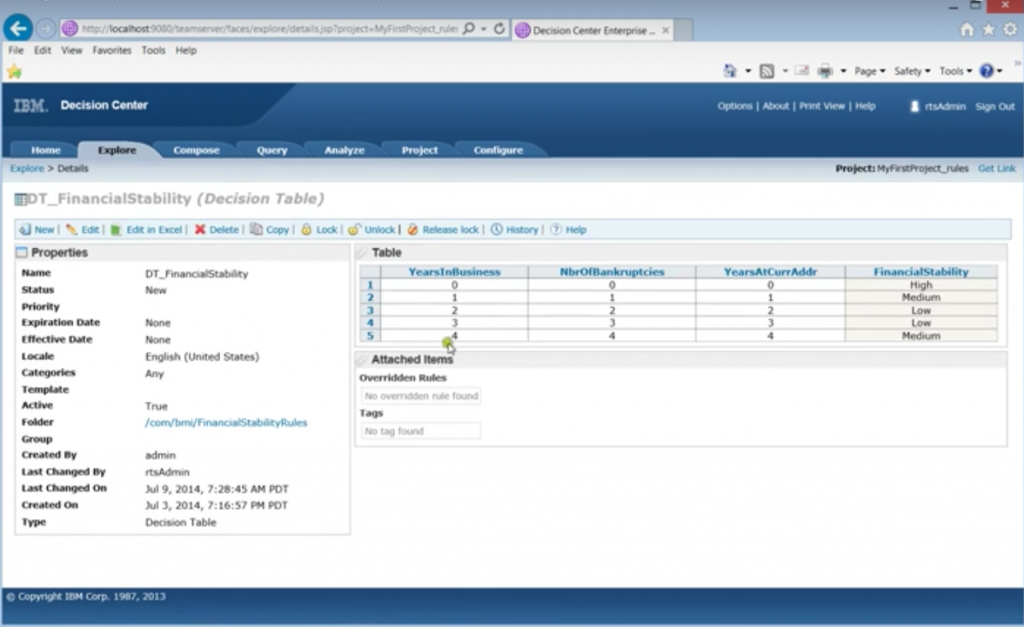Click the read mail icon
This screenshot has height=627, width=1024.
point(802,71)
